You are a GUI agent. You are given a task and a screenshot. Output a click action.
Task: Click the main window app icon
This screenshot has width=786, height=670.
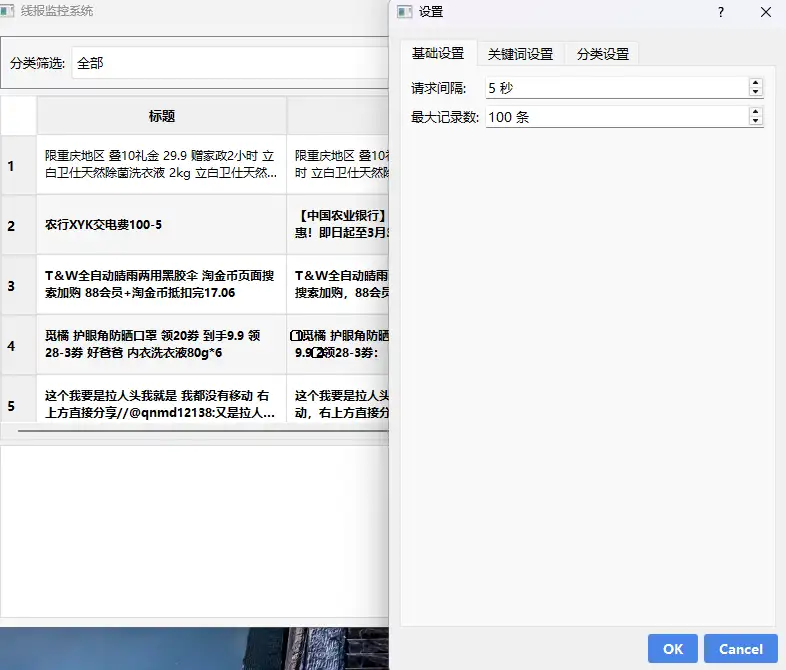[x=8, y=9]
